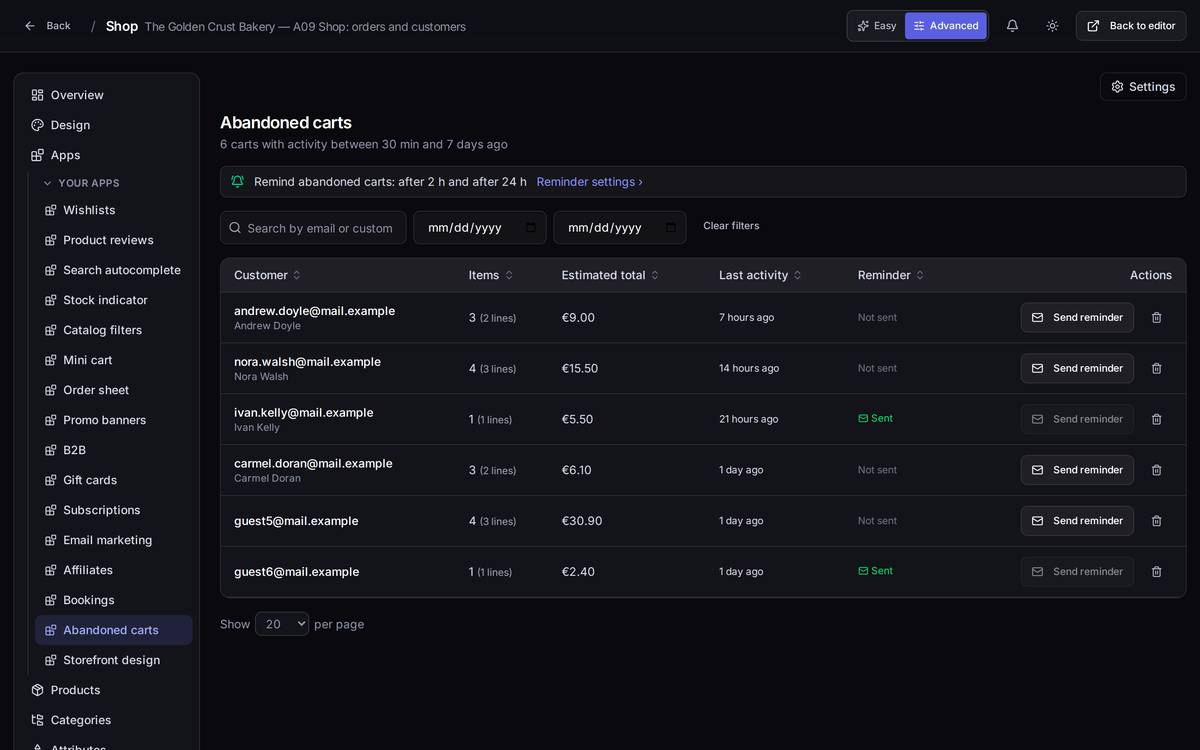Switch to Advanced mode
Viewport: 1200px width, 750px height.
[x=946, y=26]
